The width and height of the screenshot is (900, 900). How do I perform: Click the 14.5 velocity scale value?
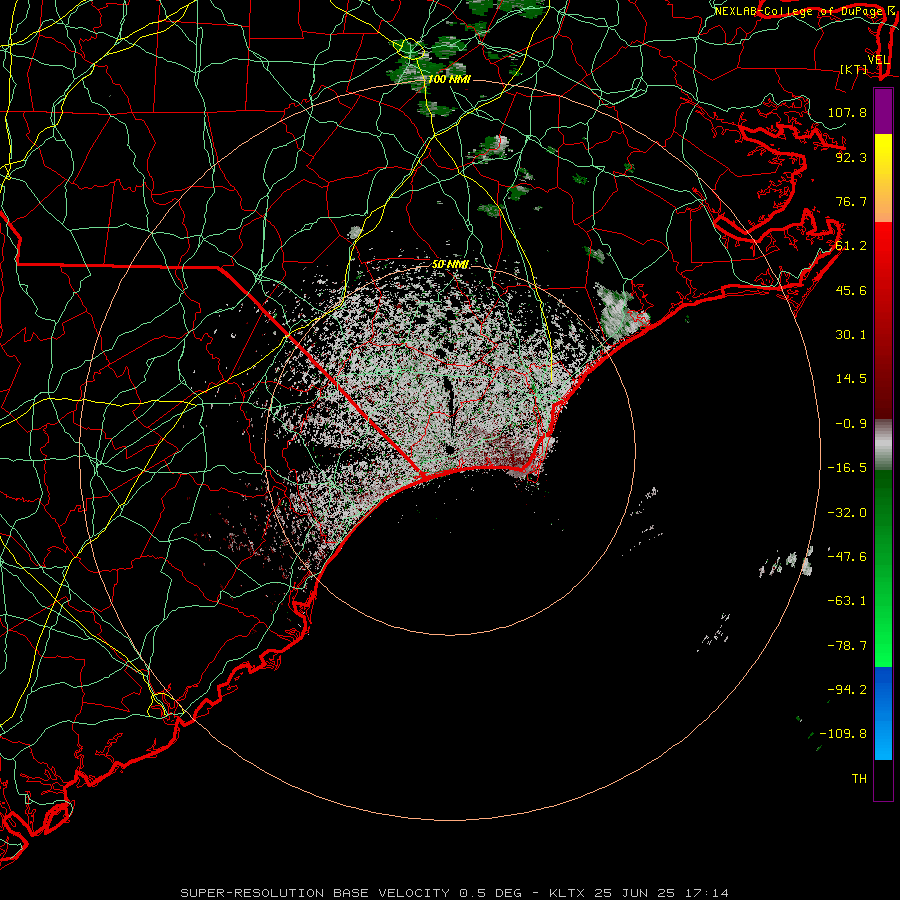pyautogui.click(x=851, y=378)
